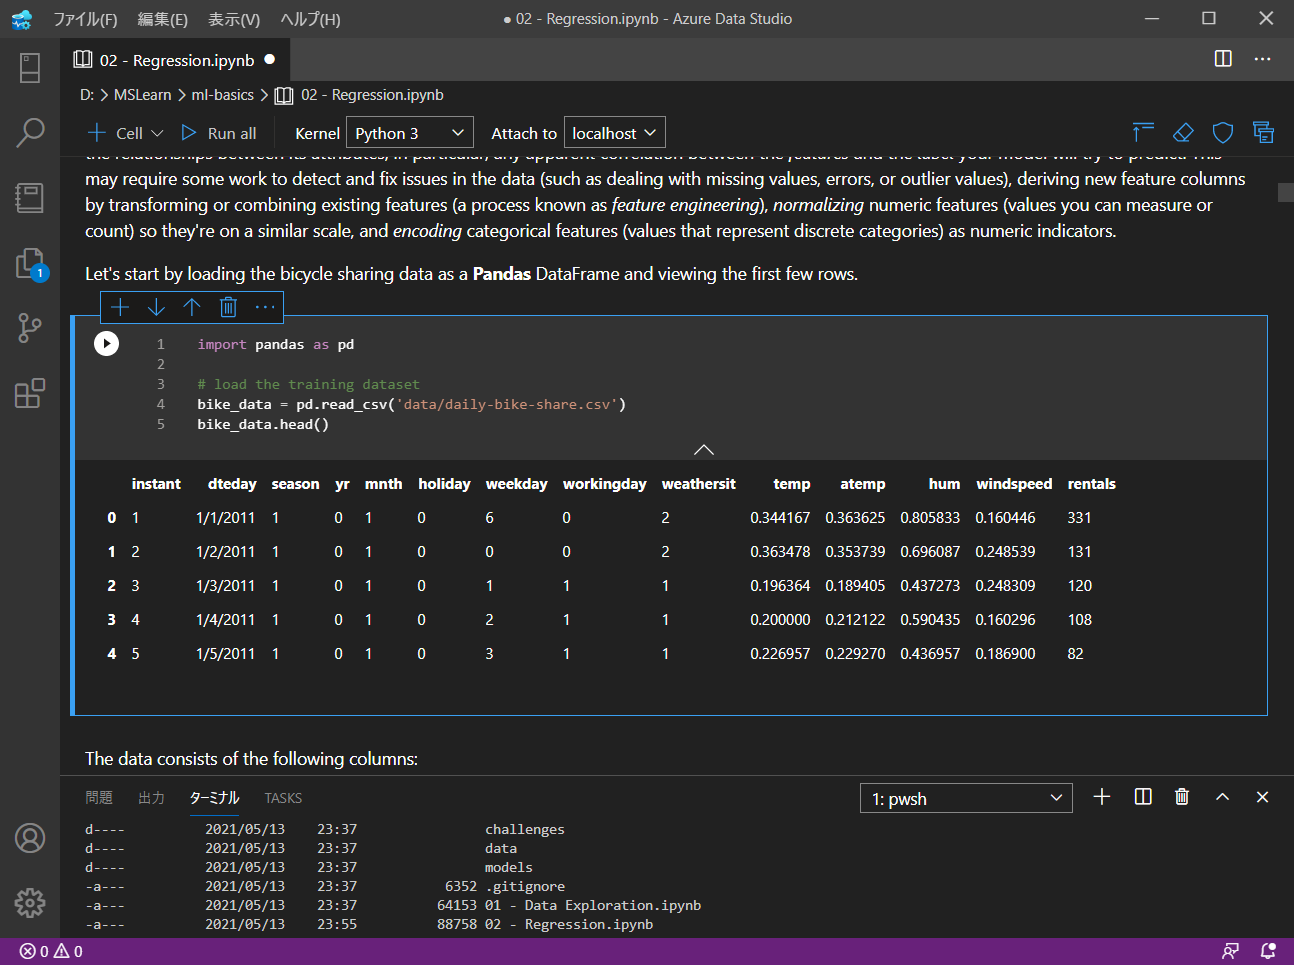Collapse the code cell using chevron
Image resolution: width=1294 pixels, height=965 pixels.
(704, 449)
